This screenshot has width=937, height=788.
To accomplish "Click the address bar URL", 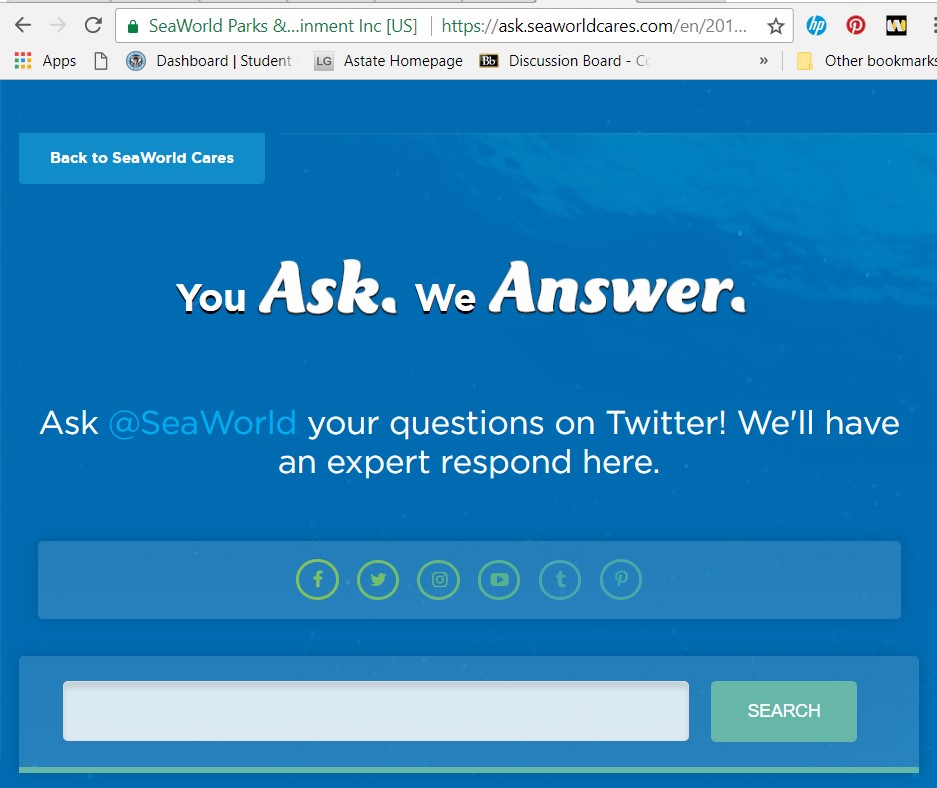I will [594, 26].
